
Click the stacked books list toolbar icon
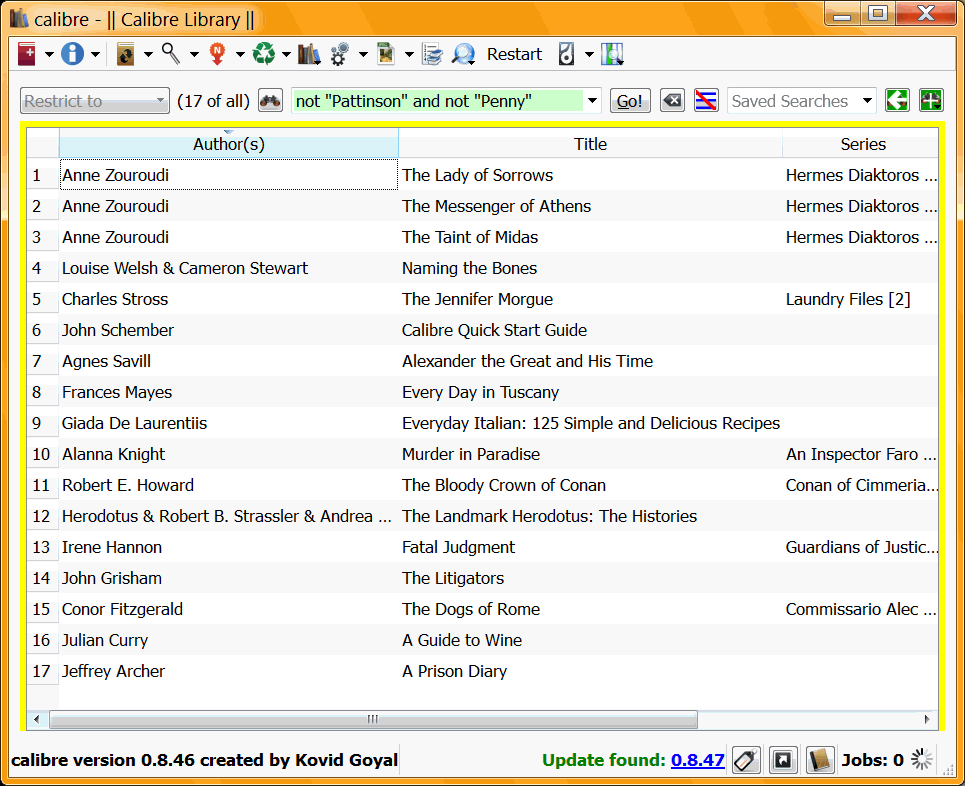432,54
